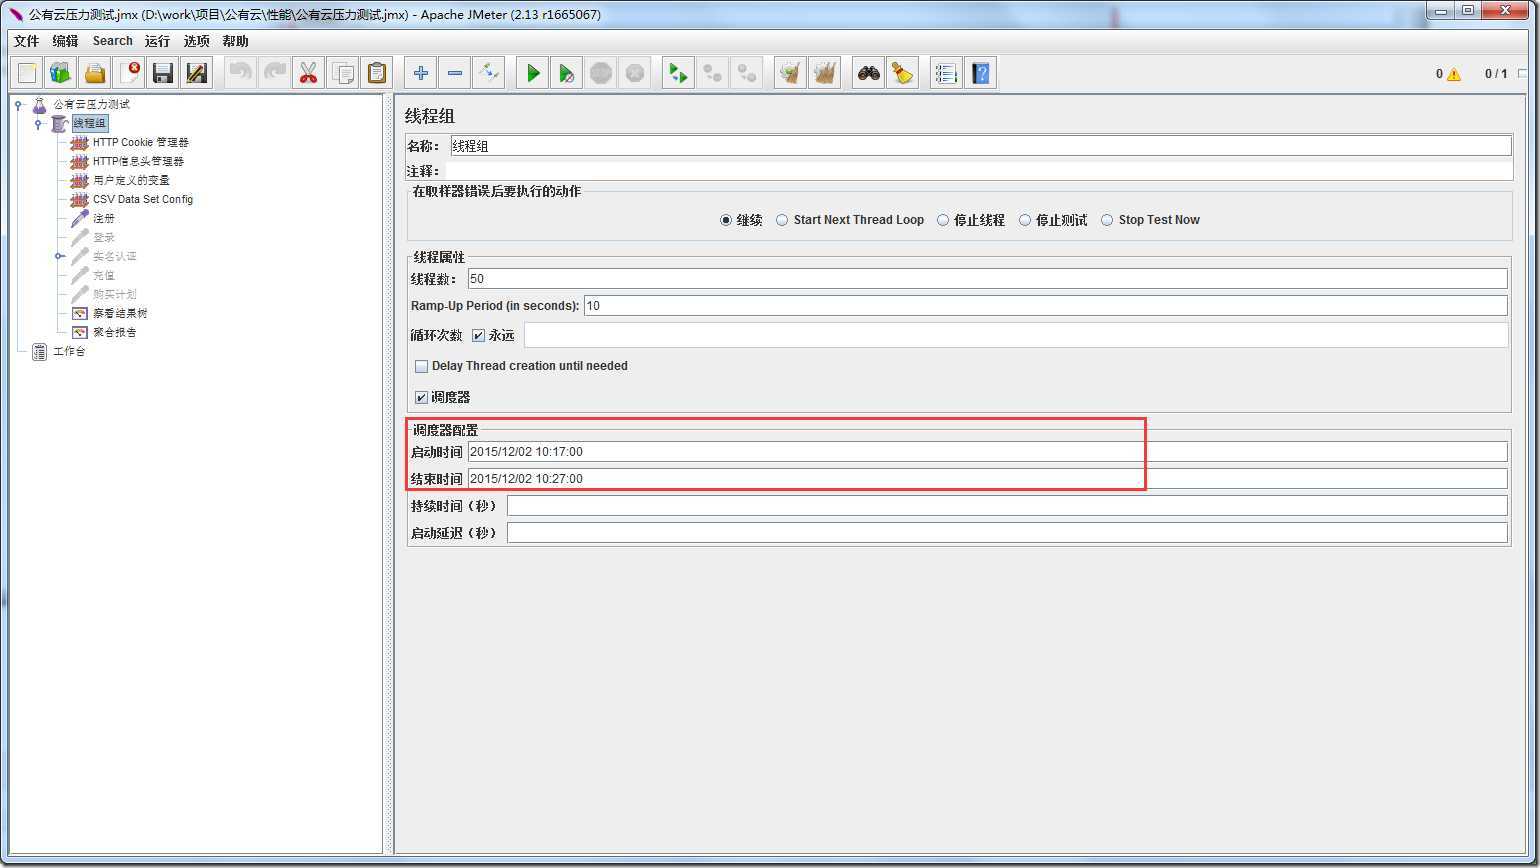Clear all results with double-broom icon
This screenshot has height=868, width=1540.
point(825,73)
